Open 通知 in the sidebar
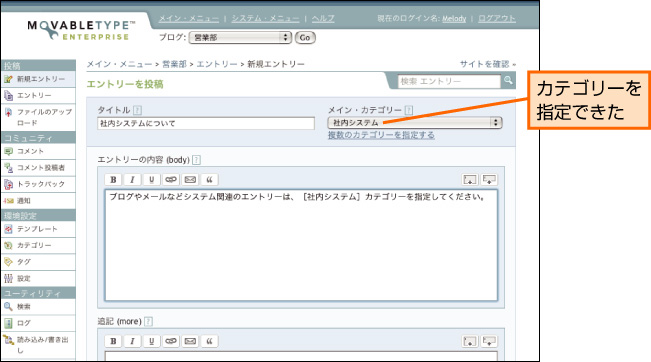This screenshot has width=651, height=362. [x=38, y=201]
